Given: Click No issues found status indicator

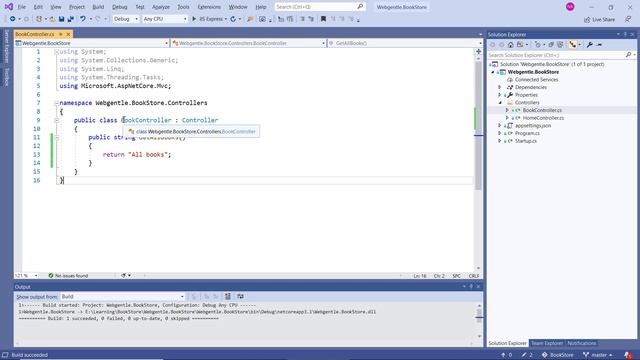Looking at the screenshot, I should pos(68,276).
